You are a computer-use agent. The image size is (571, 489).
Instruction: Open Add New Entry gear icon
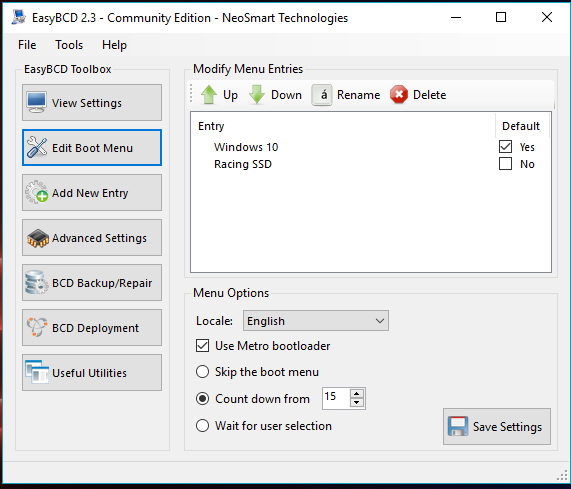tap(36, 192)
